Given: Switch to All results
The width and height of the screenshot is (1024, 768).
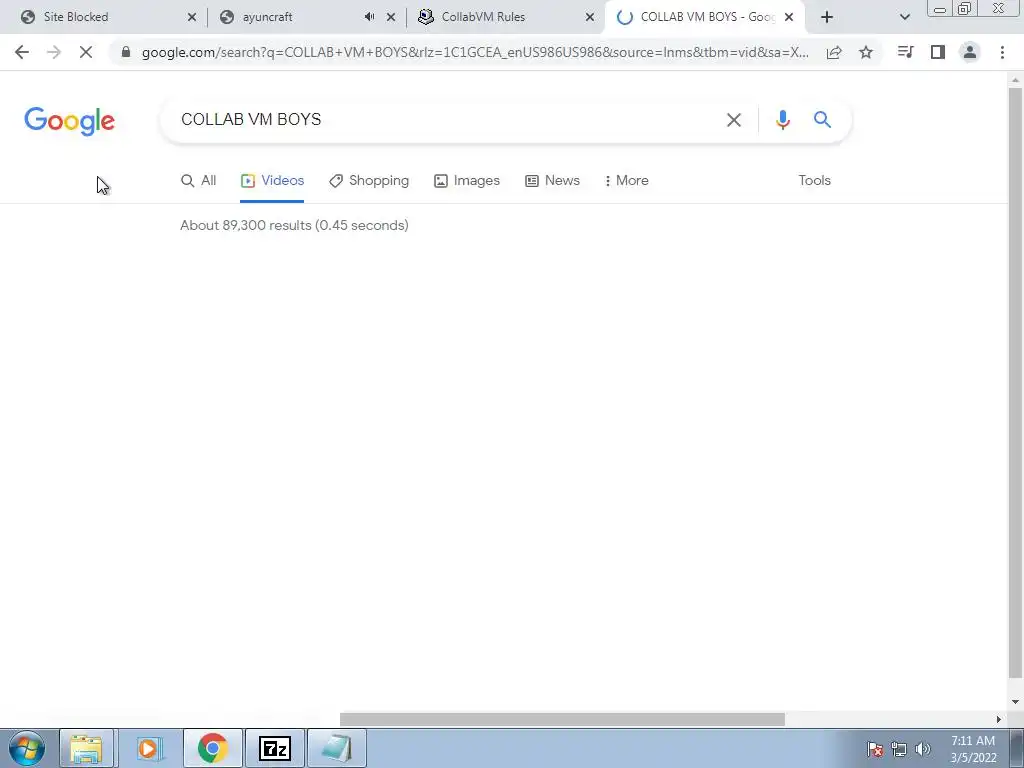Looking at the screenshot, I should [x=199, y=180].
